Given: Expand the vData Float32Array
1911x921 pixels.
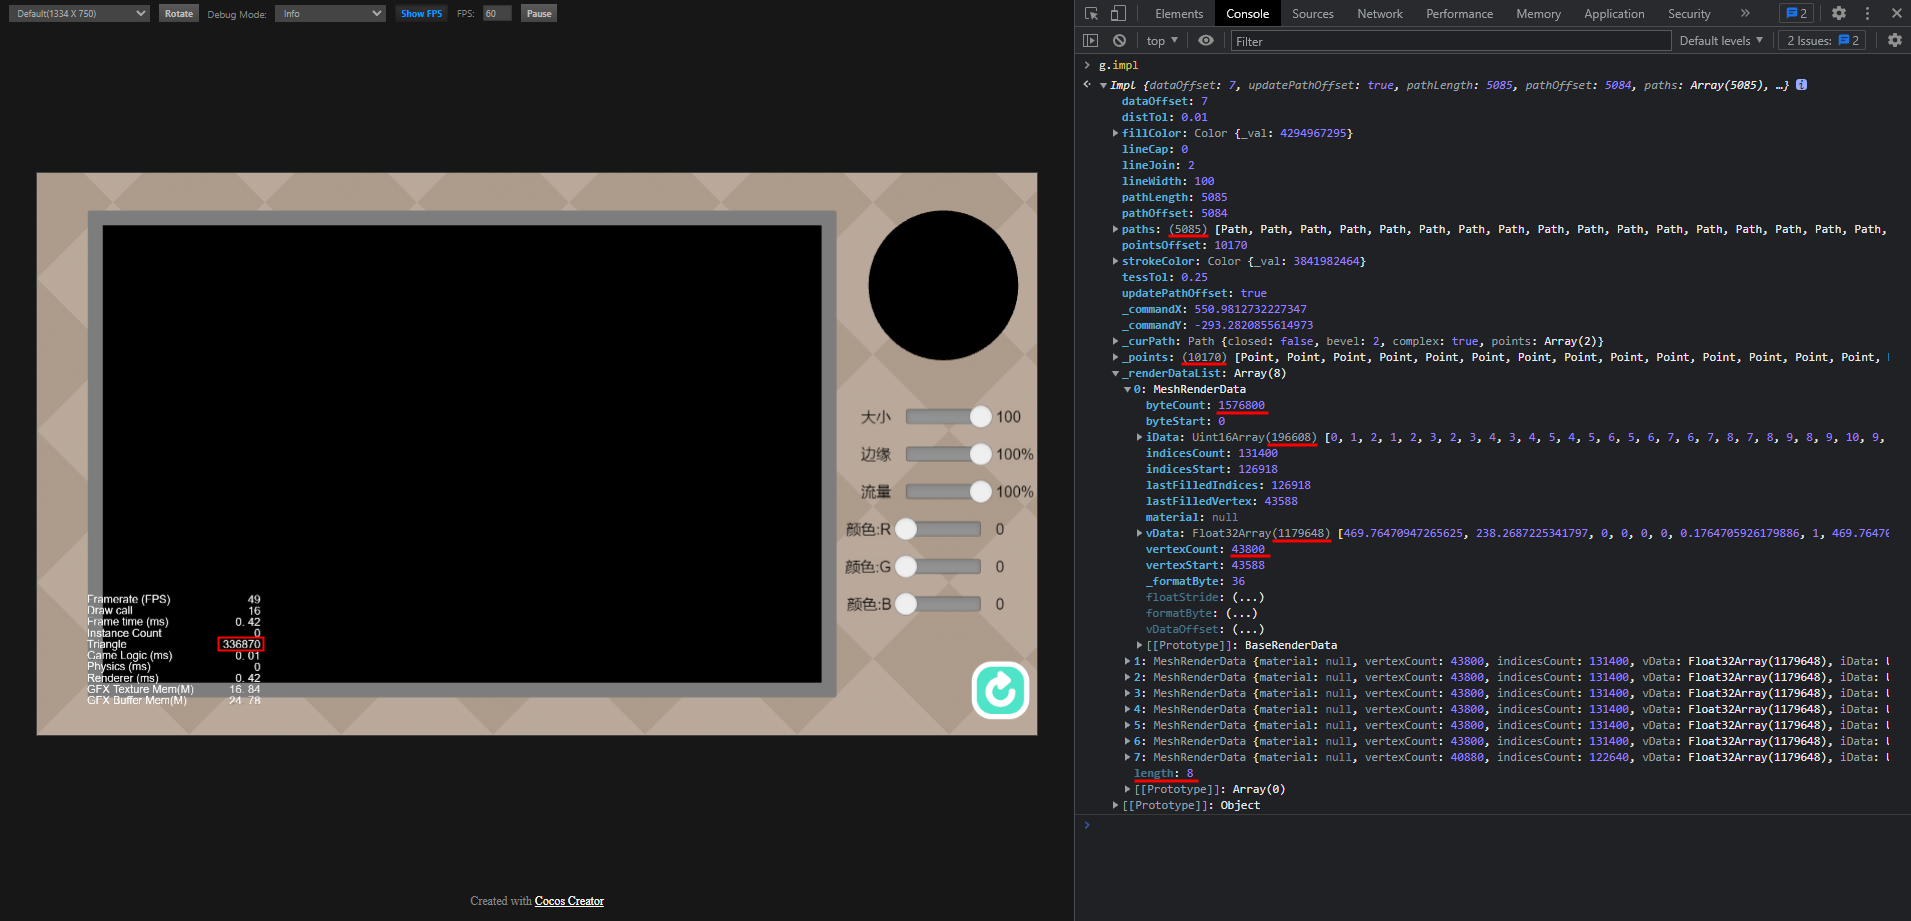Looking at the screenshot, I should pyautogui.click(x=1139, y=533).
